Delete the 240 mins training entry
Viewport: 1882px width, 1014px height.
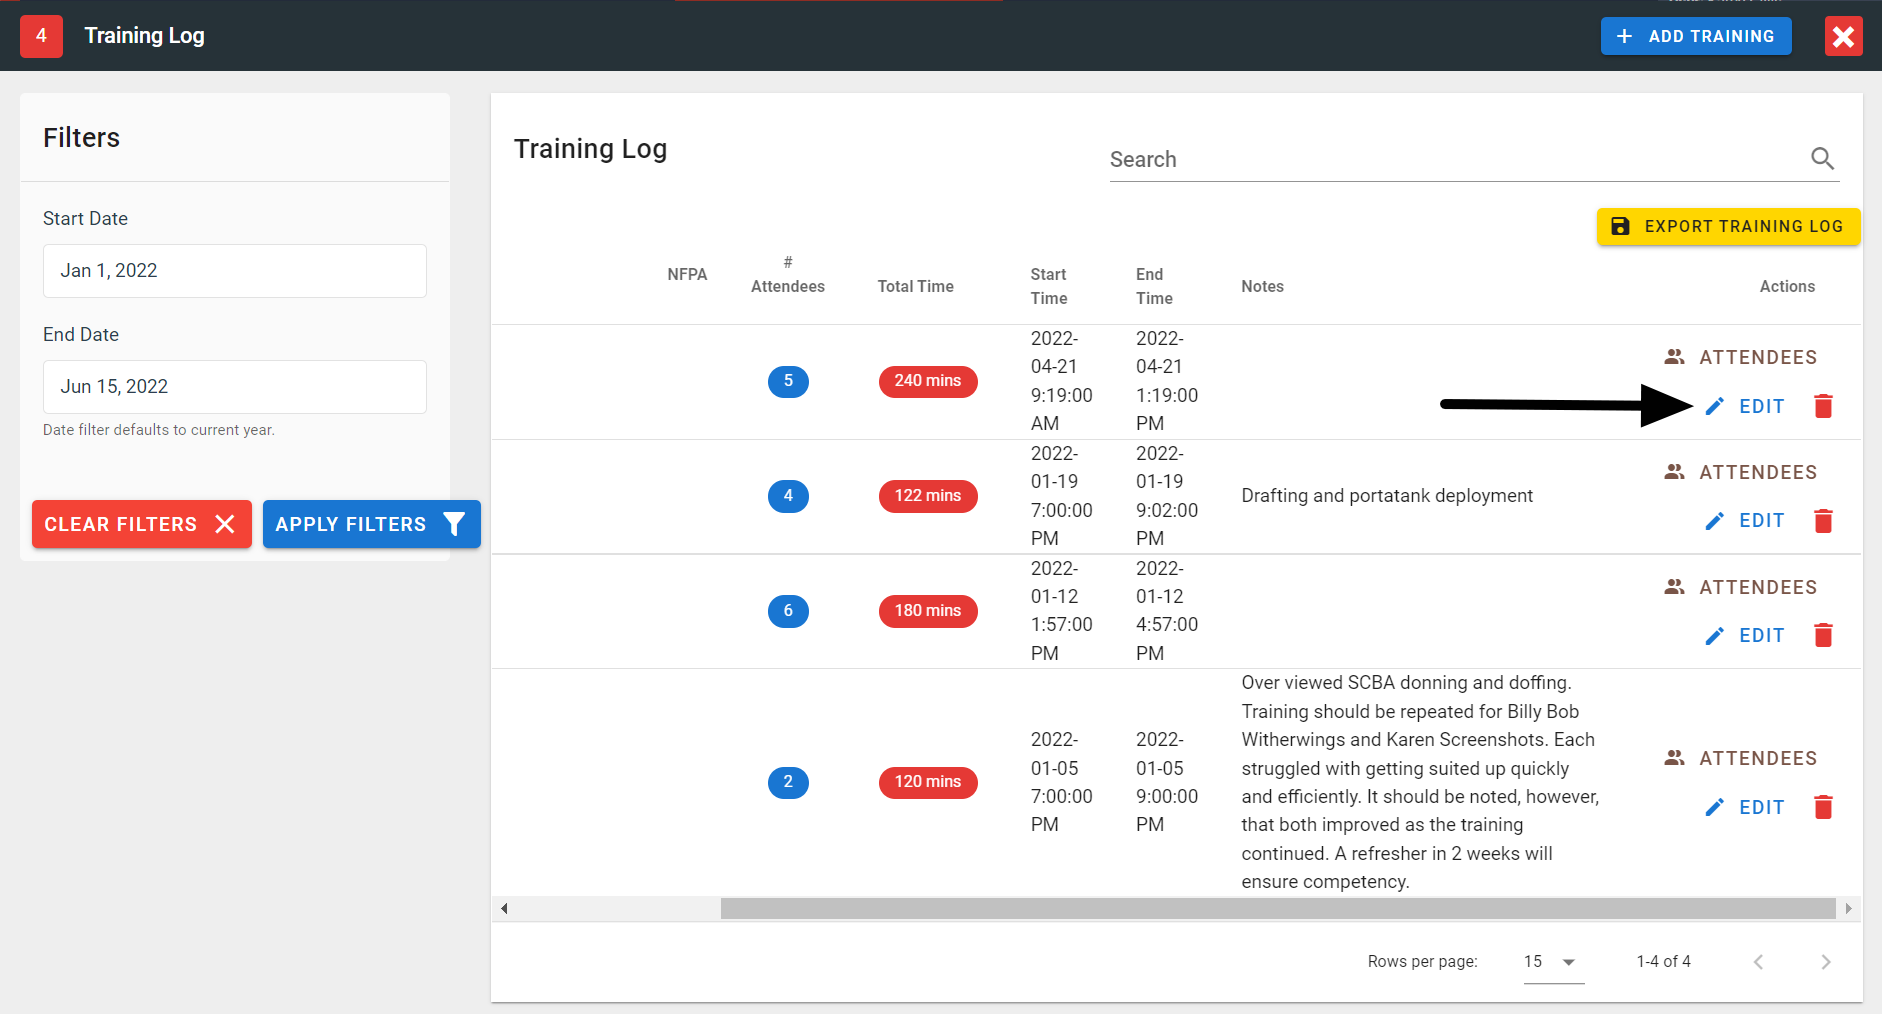click(x=1823, y=406)
